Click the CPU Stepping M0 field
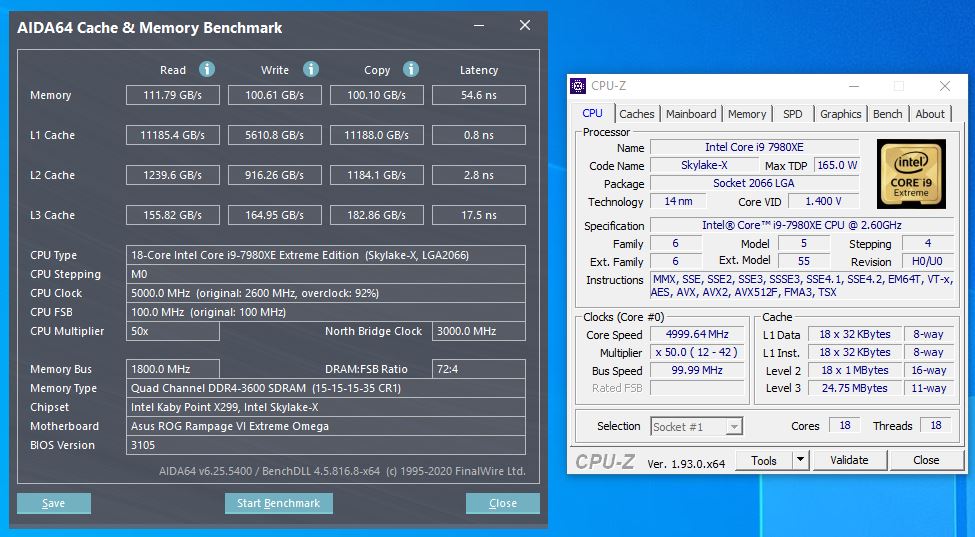This screenshot has width=975, height=537. (326, 274)
